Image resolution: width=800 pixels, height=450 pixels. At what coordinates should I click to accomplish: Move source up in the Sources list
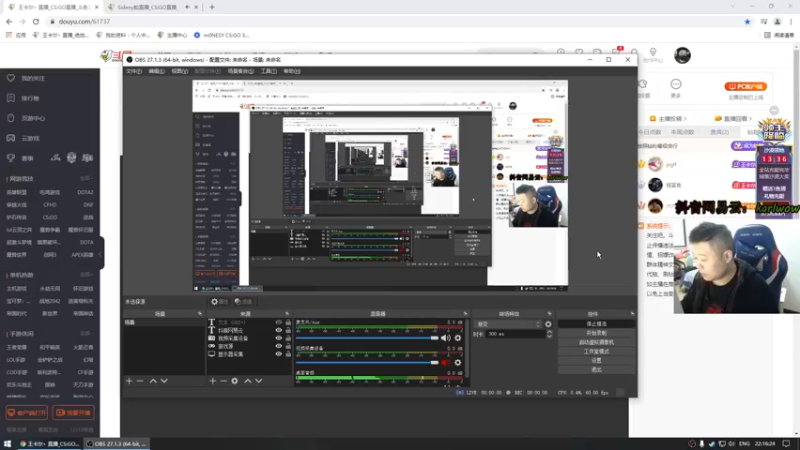[x=248, y=381]
